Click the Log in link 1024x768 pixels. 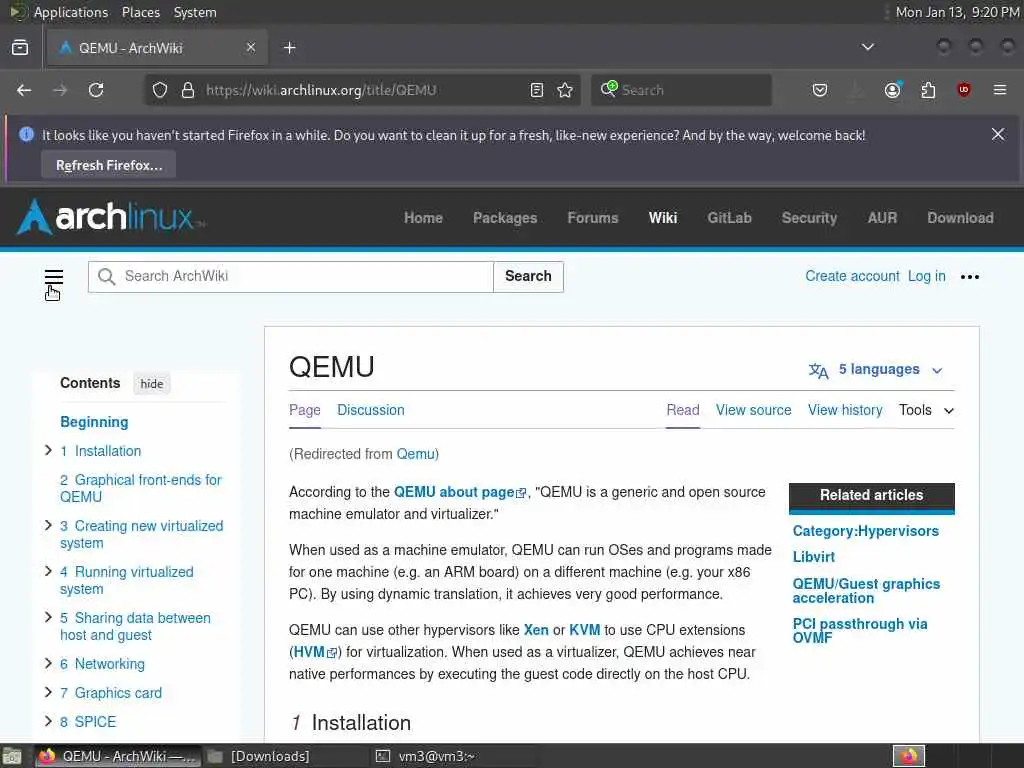[x=927, y=276]
